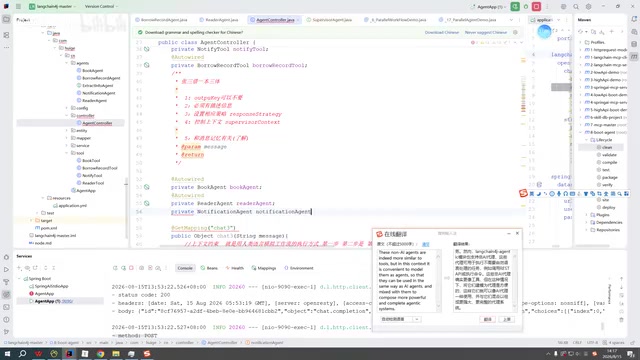Collapse the Spring Boot services node

(19, 278)
